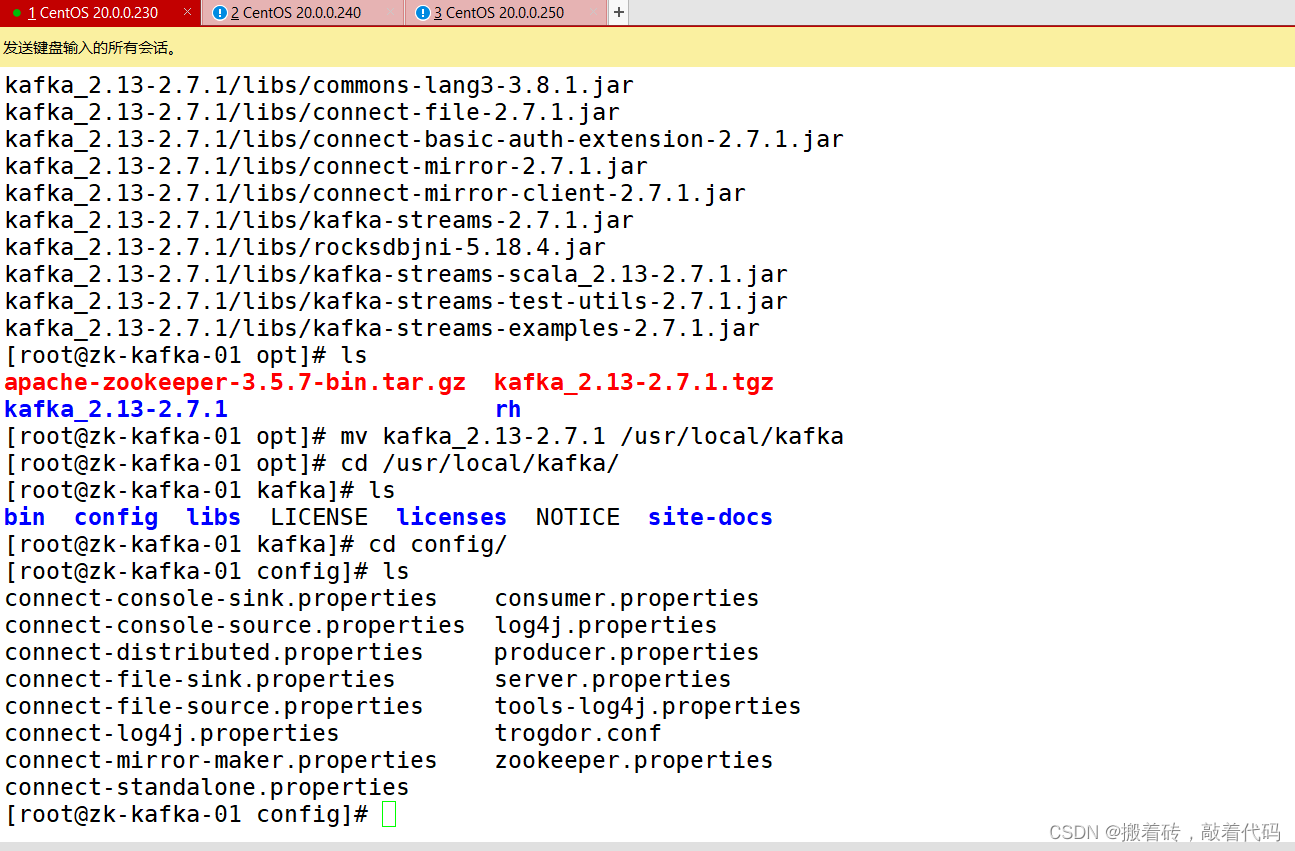Click the blue bin directory name
The image size is (1295, 851).
pyautogui.click(x=25, y=518)
